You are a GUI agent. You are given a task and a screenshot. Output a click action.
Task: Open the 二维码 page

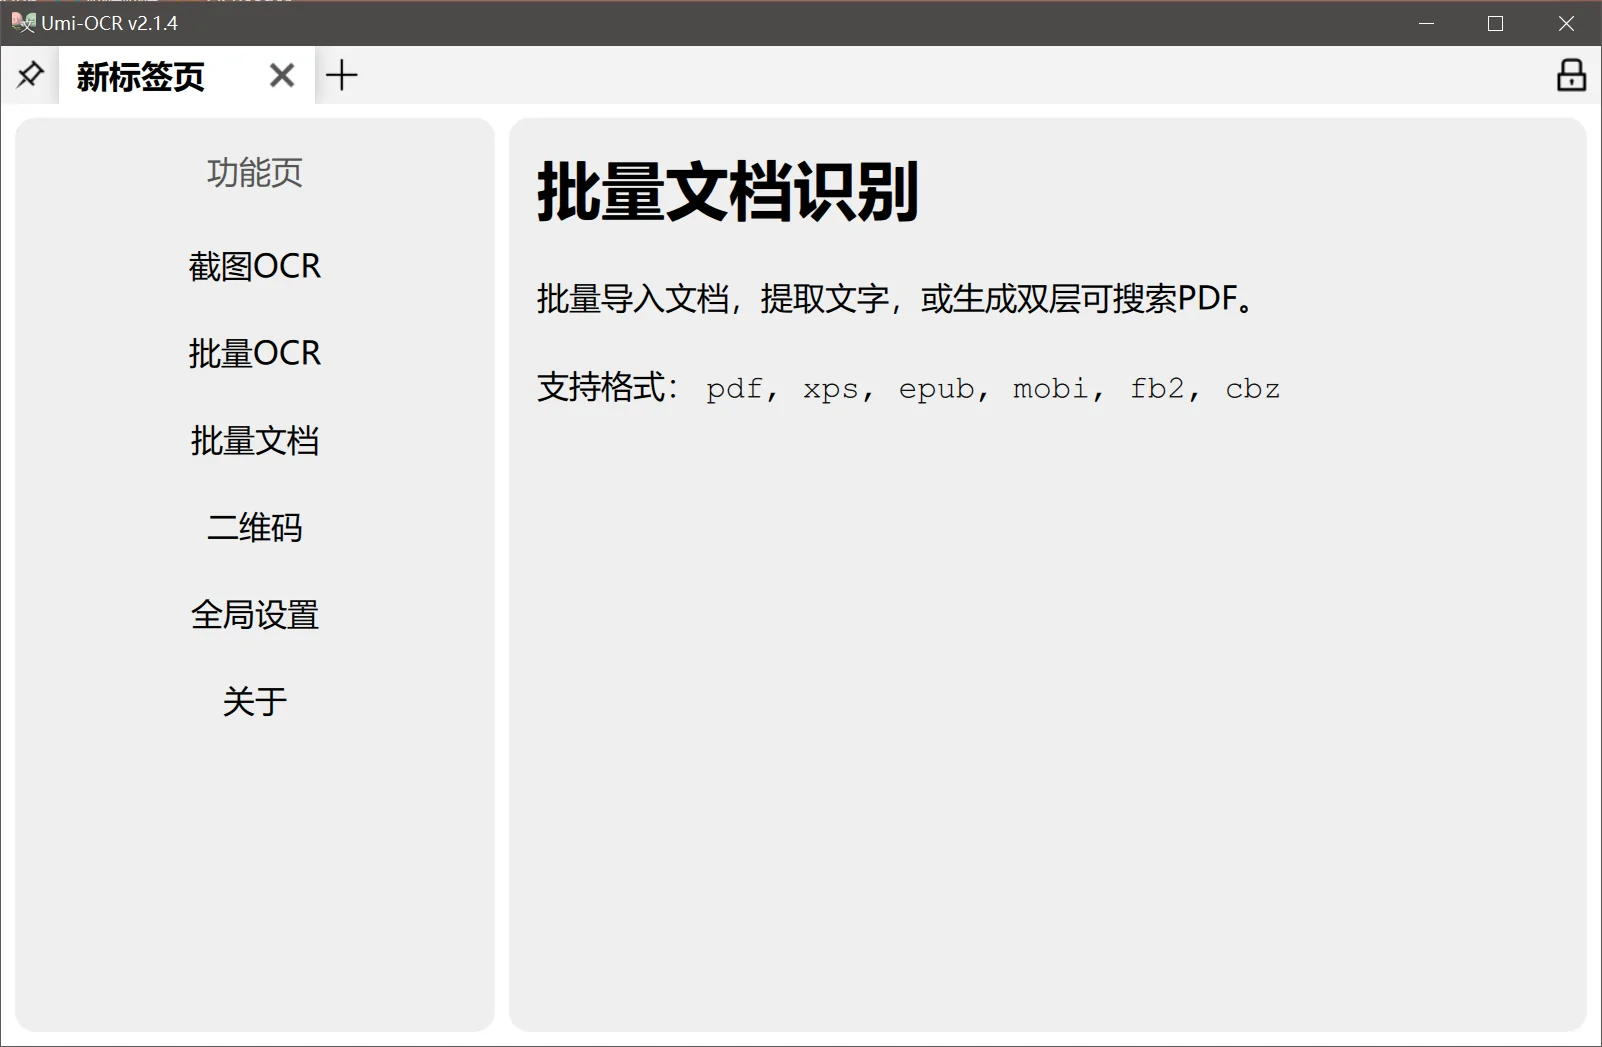(x=255, y=528)
